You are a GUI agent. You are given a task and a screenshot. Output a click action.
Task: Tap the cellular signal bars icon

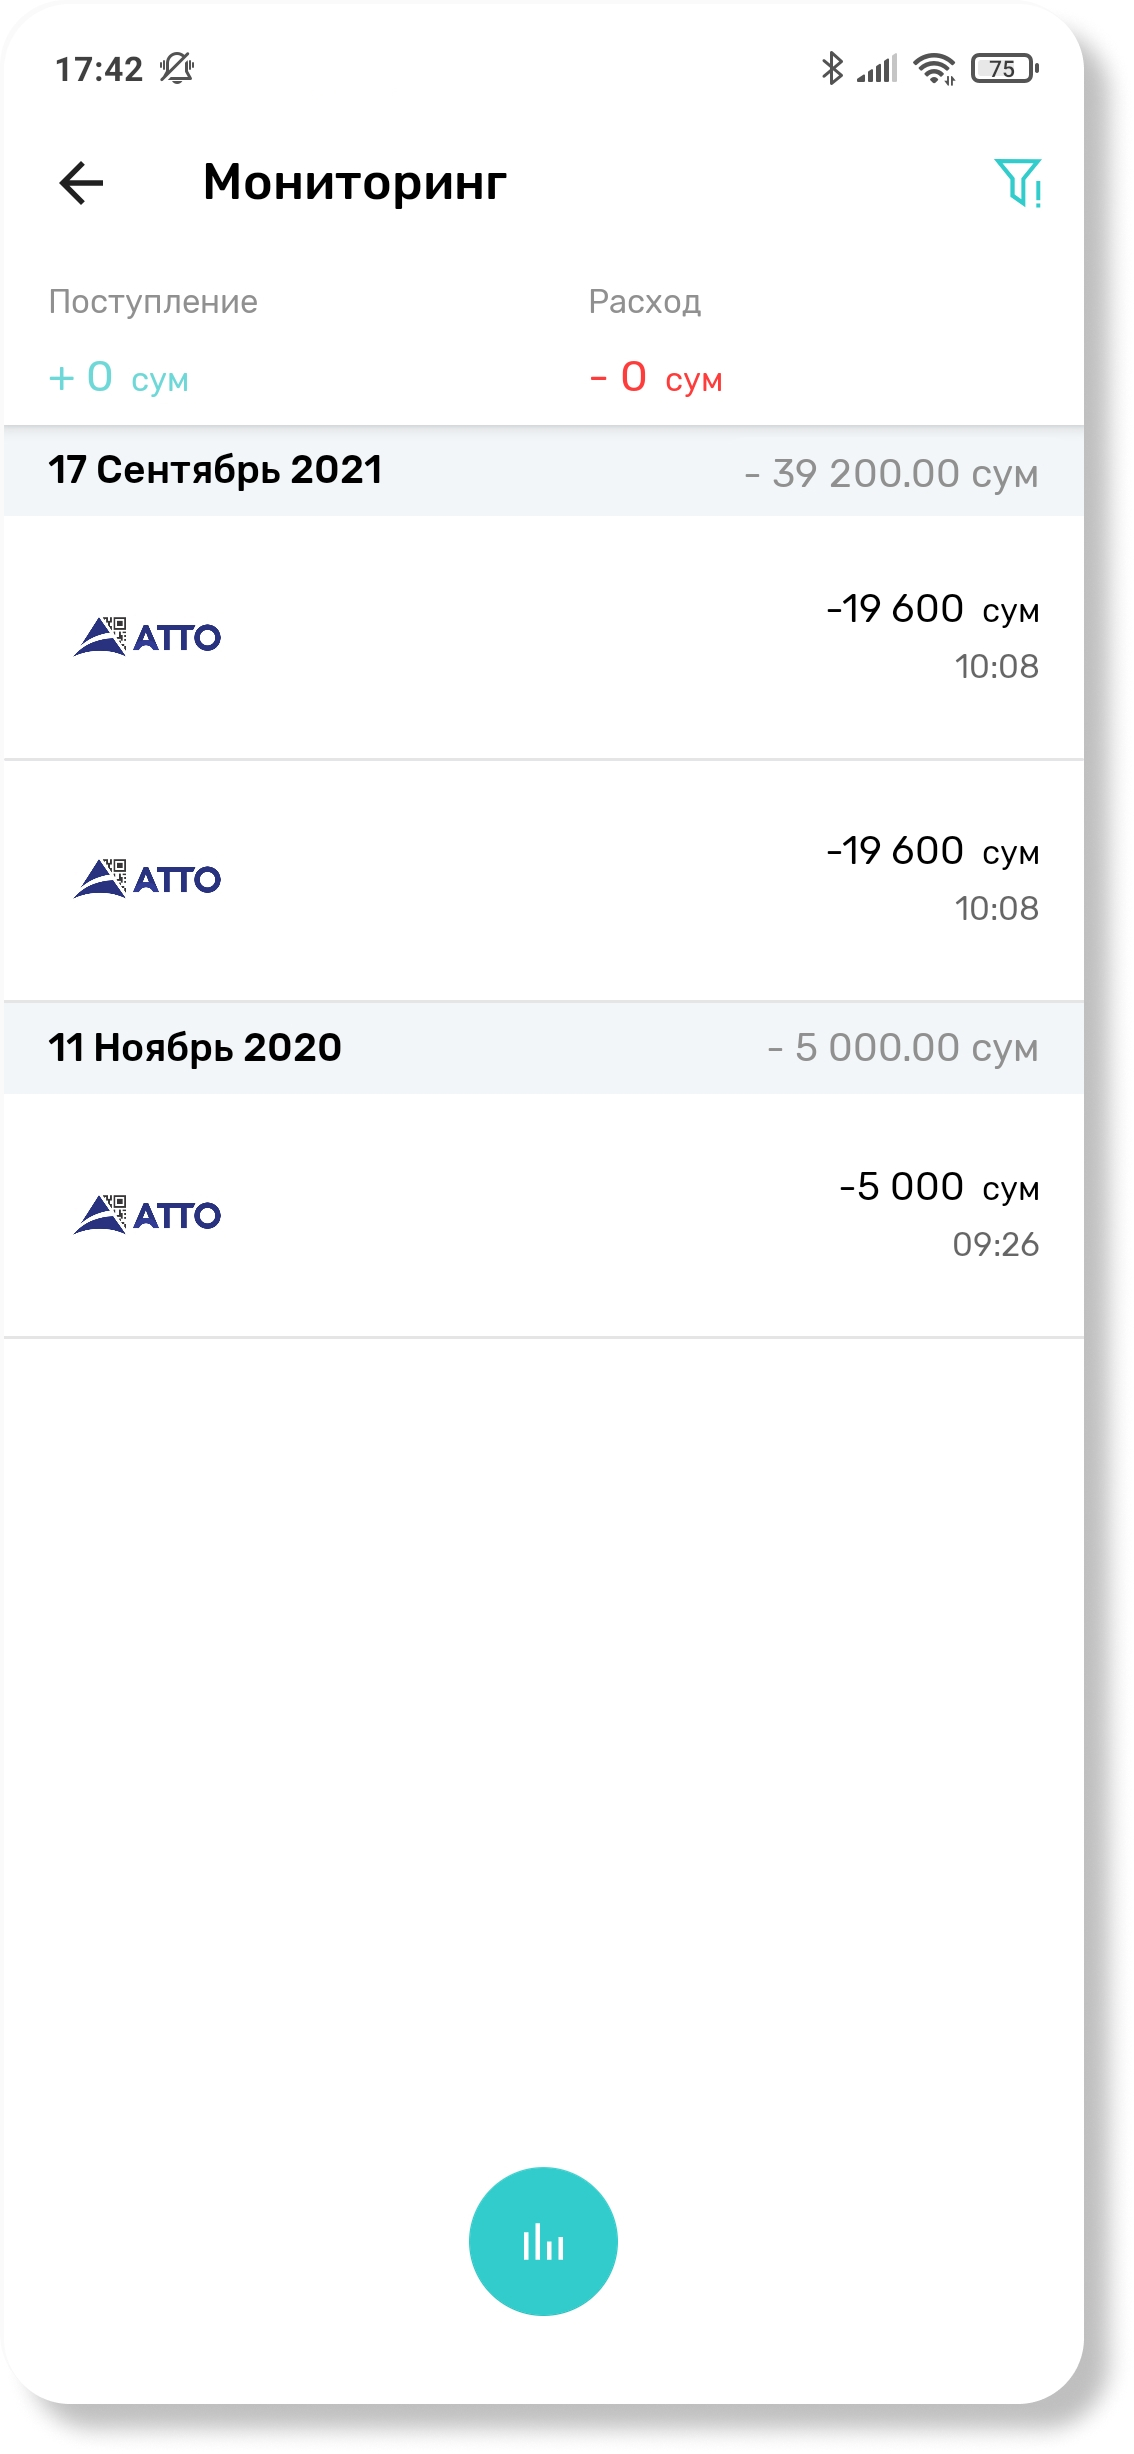click(877, 68)
